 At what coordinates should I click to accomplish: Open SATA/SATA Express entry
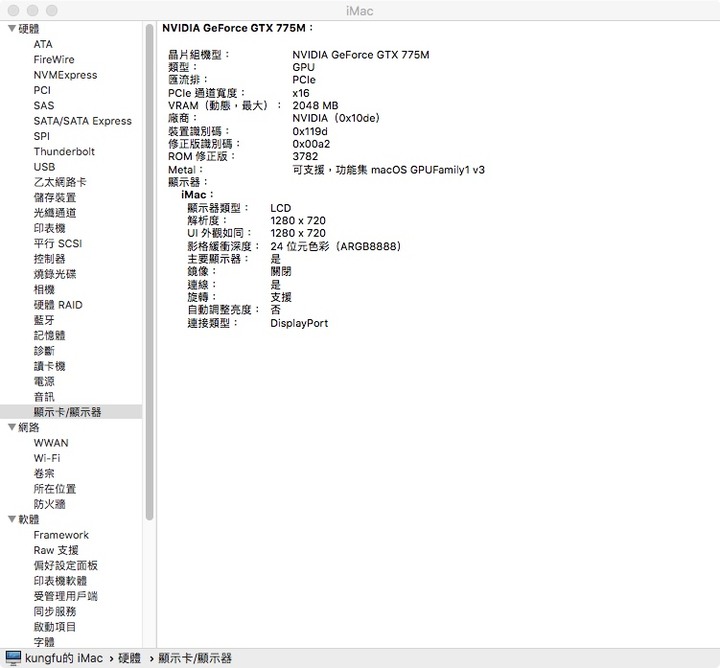click(83, 121)
